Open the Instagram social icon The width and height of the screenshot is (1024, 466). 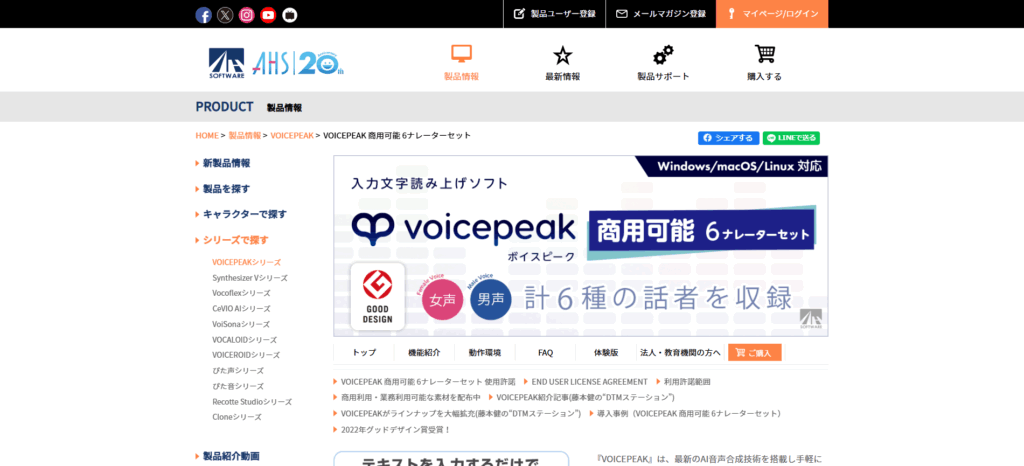pyautogui.click(x=246, y=15)
